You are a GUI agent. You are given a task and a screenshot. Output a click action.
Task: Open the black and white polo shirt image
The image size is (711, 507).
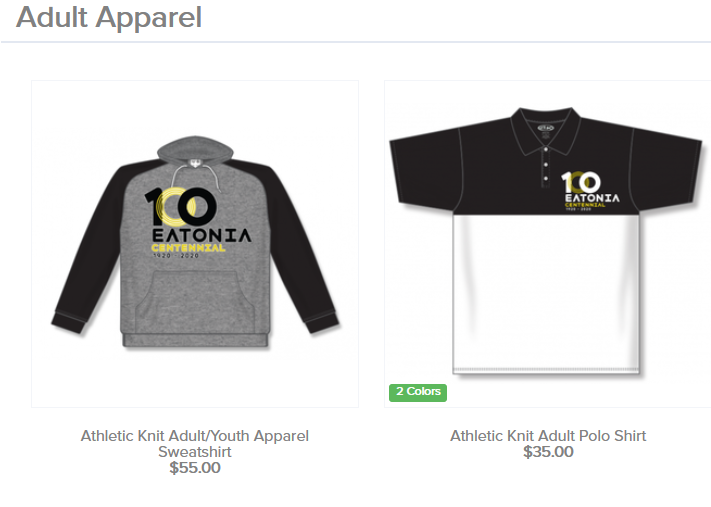(548, 244)
